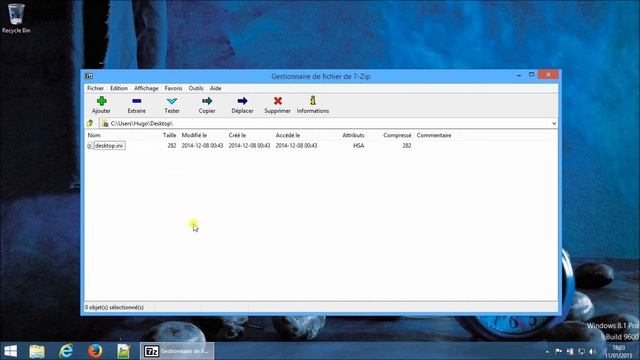Open the green notepad taskbar app
The height and width of the screenshot is (360, 640).
pyautogui.click(x=123, y=351)
